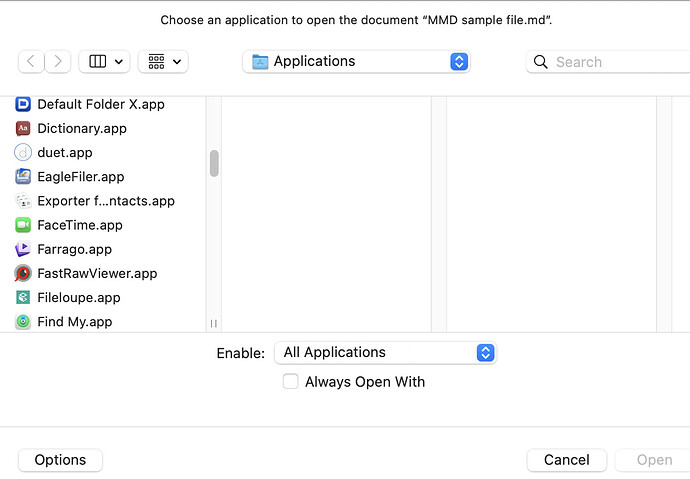Select Exporter f...ntacts.app in the list
Screen dimensions: 690x479
click(103, 201)
